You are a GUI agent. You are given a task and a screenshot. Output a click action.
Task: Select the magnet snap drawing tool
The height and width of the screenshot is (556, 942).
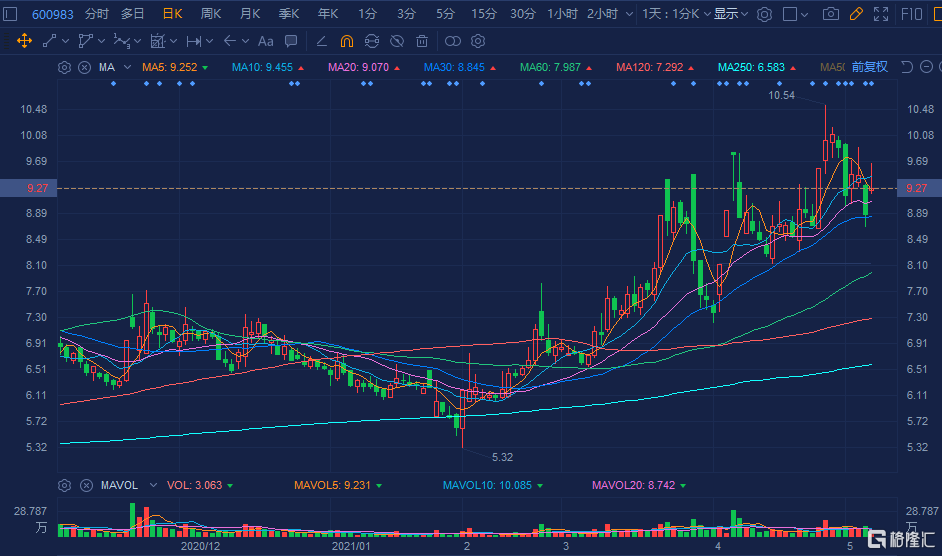pyautogui.click(x=346, y=41)
